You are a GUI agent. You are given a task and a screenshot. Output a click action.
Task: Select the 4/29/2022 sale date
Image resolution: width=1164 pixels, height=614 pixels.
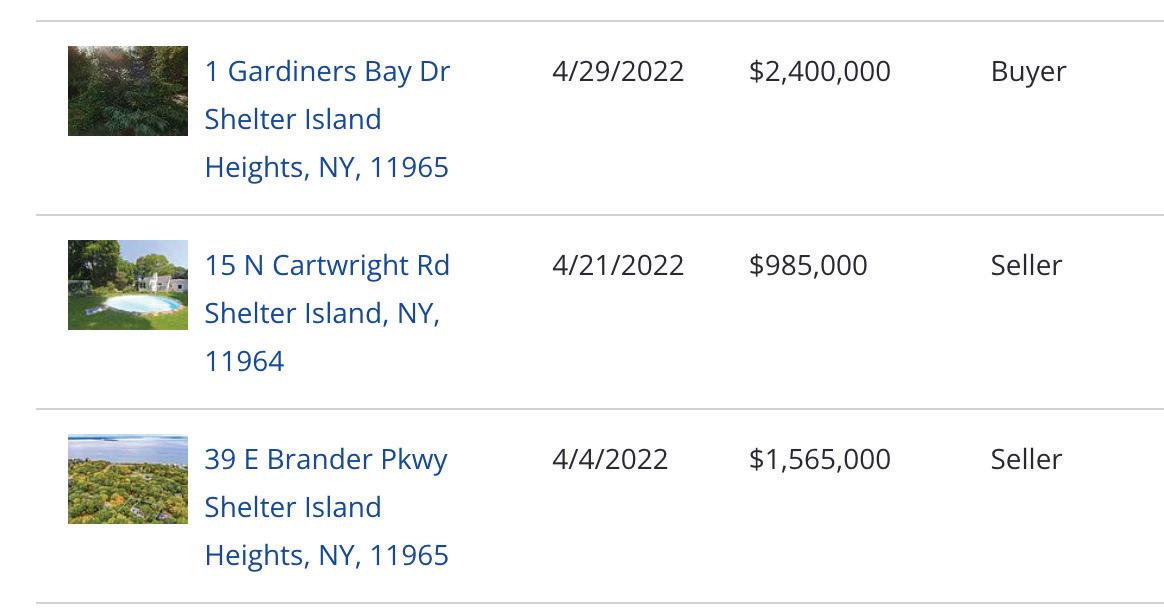pyautogui.click(x=618, y=71)
